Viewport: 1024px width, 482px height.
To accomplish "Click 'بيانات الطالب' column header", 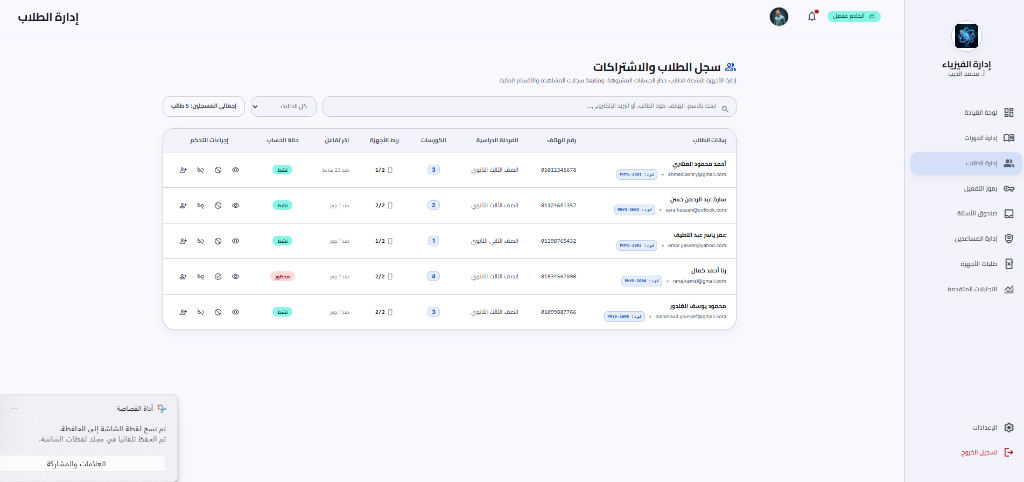I will coord(710,140).
